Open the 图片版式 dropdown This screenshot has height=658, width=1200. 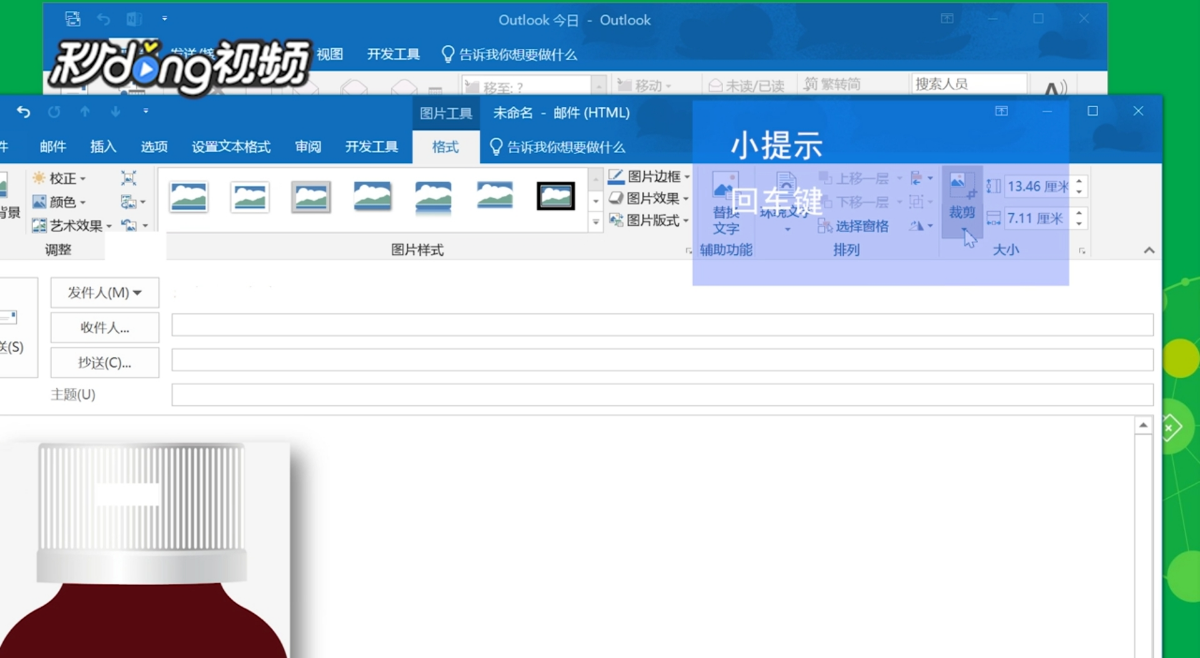pos(649,221)
